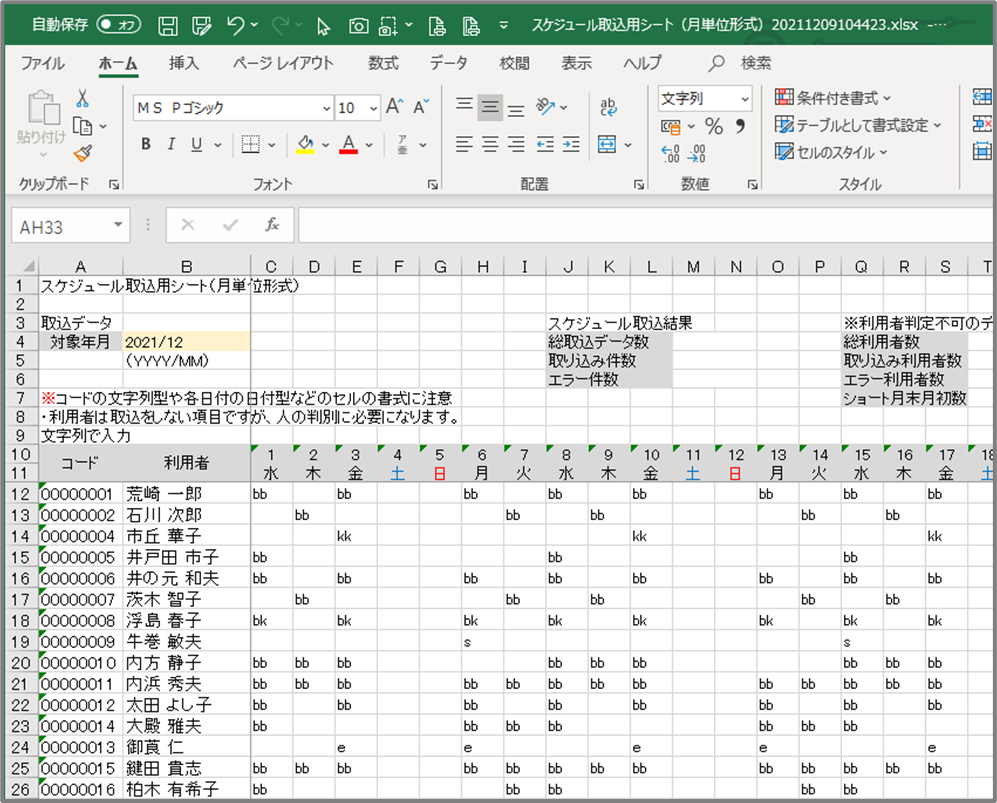
Task: Click the Increase Indent icon
Action: (571, 144)
